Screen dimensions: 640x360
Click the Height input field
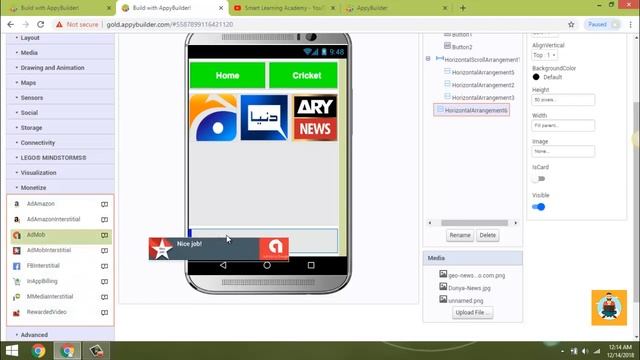pyautogui.click(x=563, y=100)
